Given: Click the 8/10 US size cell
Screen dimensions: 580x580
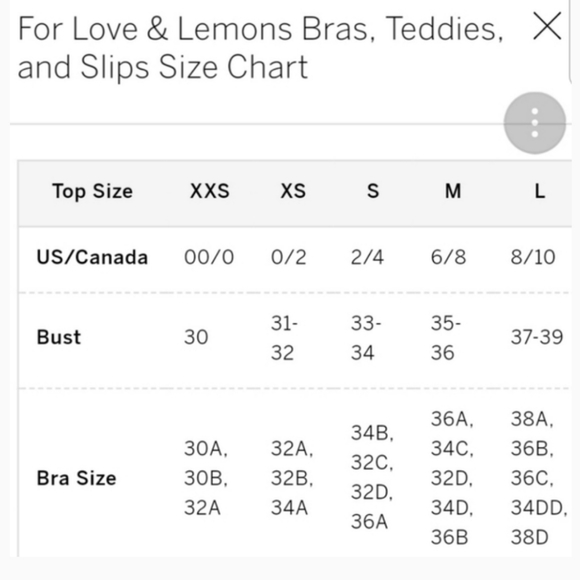Looking at the screenshot, I should 533,257.
